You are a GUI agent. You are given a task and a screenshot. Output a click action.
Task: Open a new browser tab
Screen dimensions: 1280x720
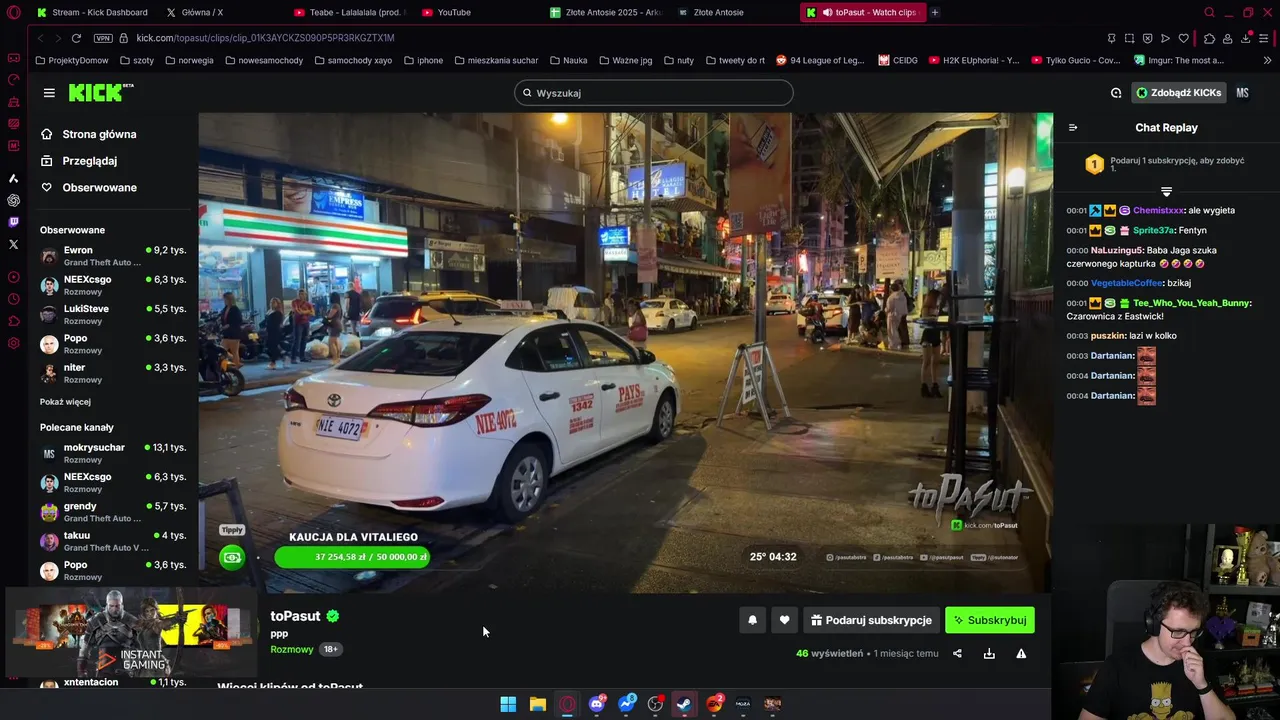pos(935,12)
